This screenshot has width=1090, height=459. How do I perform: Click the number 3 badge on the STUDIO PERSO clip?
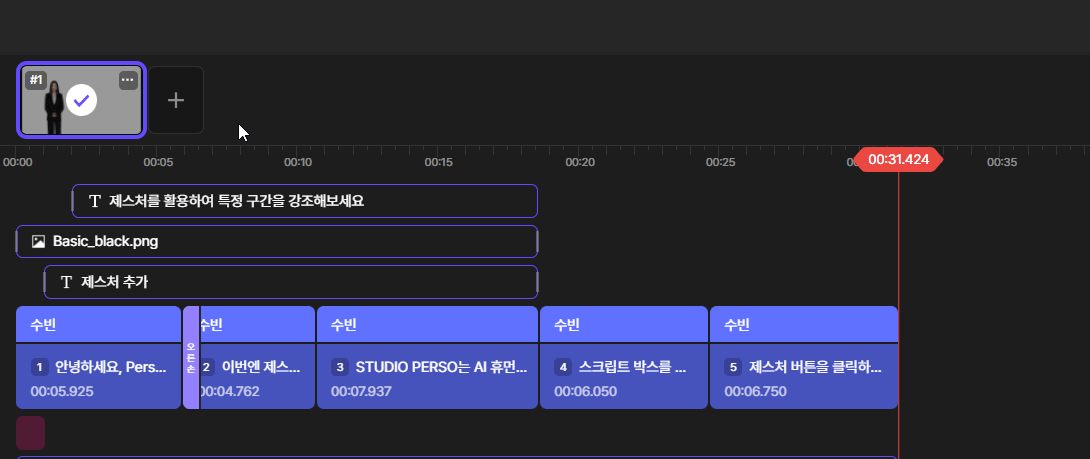340,367
